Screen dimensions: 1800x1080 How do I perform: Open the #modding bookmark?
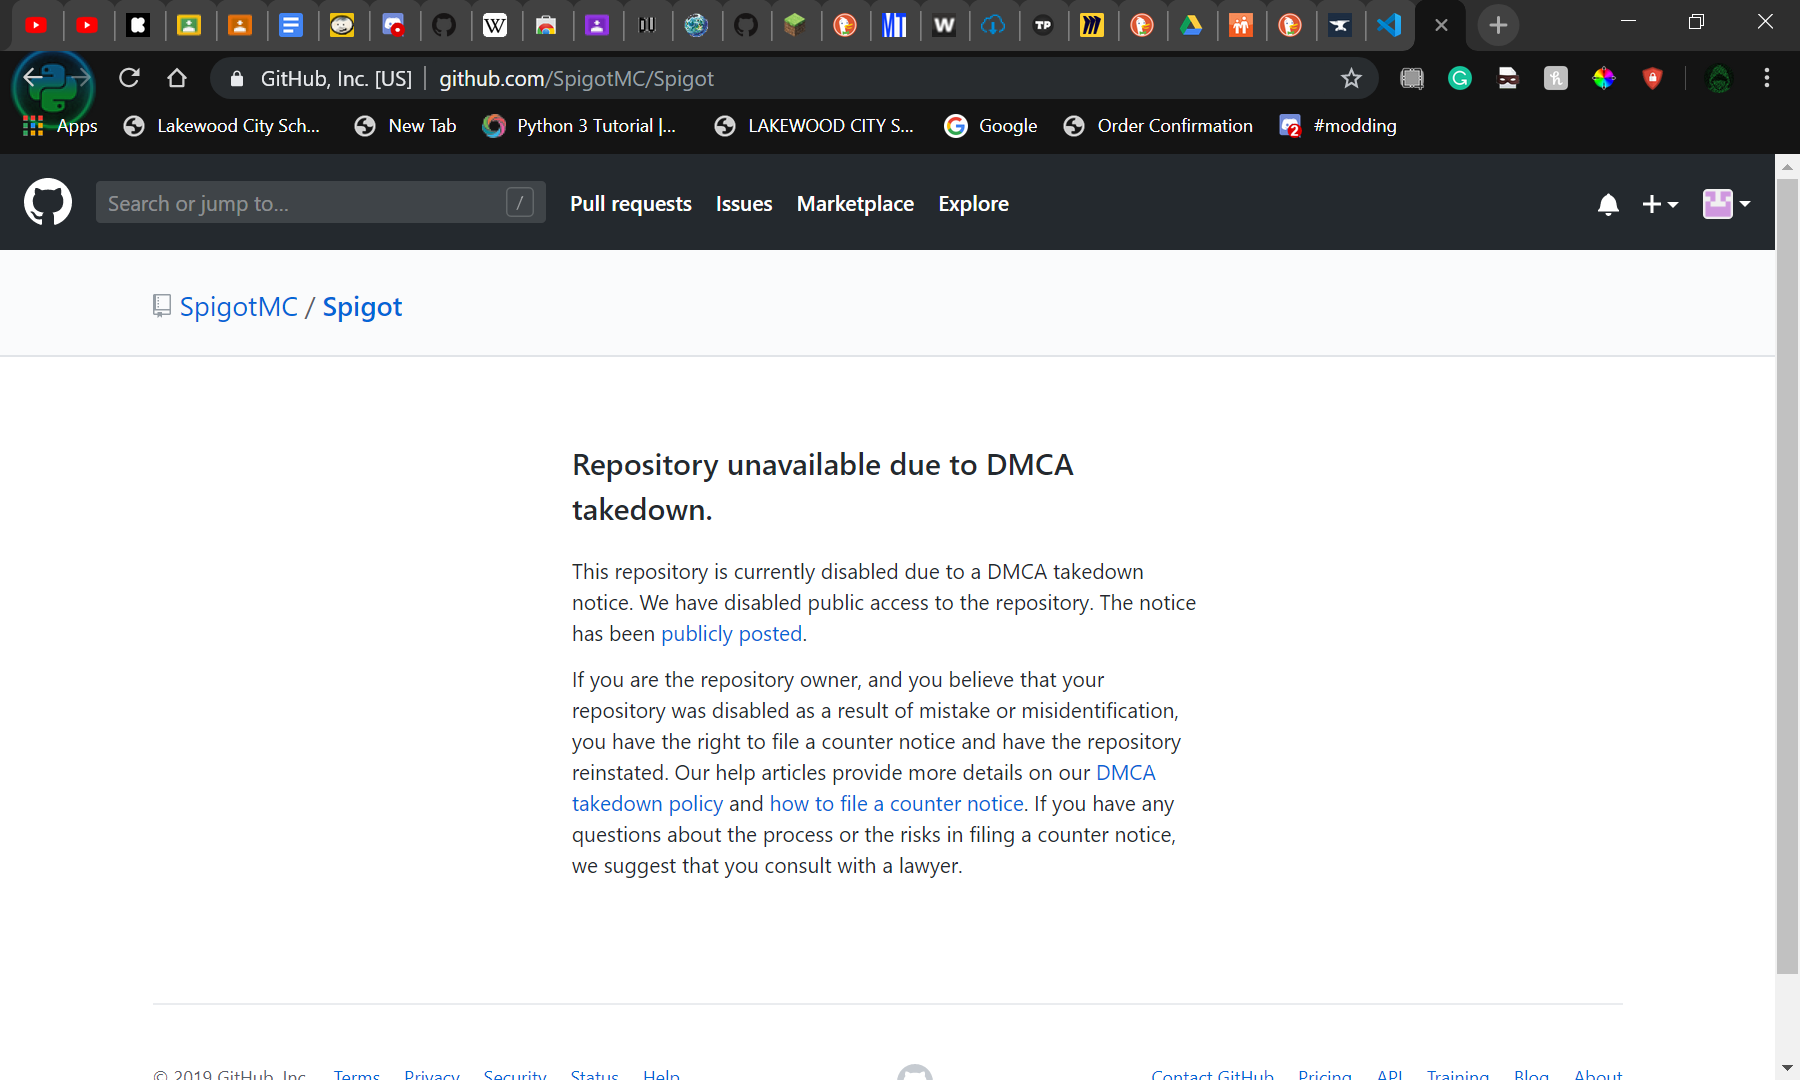coord(1338,126)
